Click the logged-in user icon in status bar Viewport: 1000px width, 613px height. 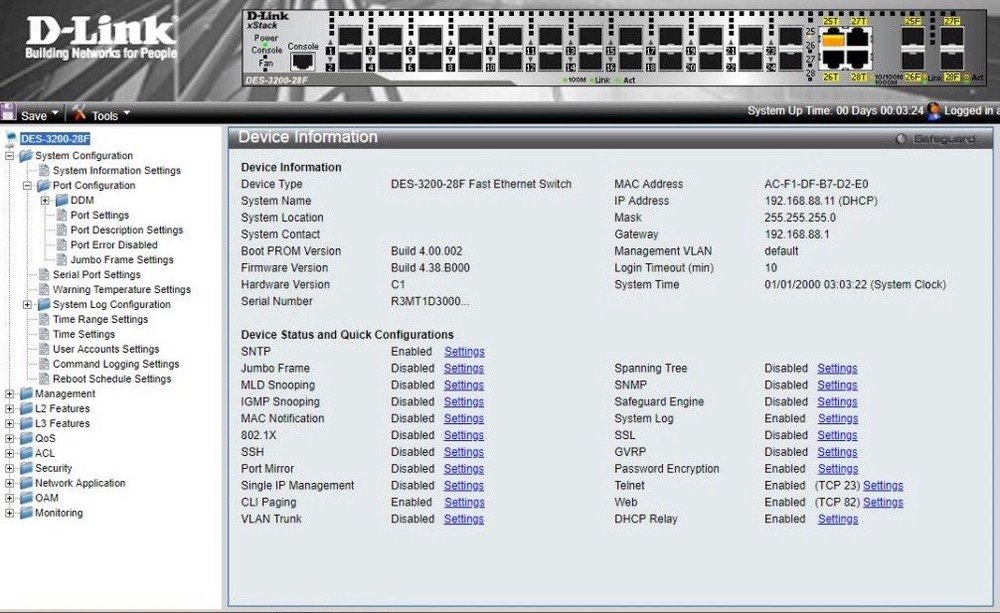point(934,111)
